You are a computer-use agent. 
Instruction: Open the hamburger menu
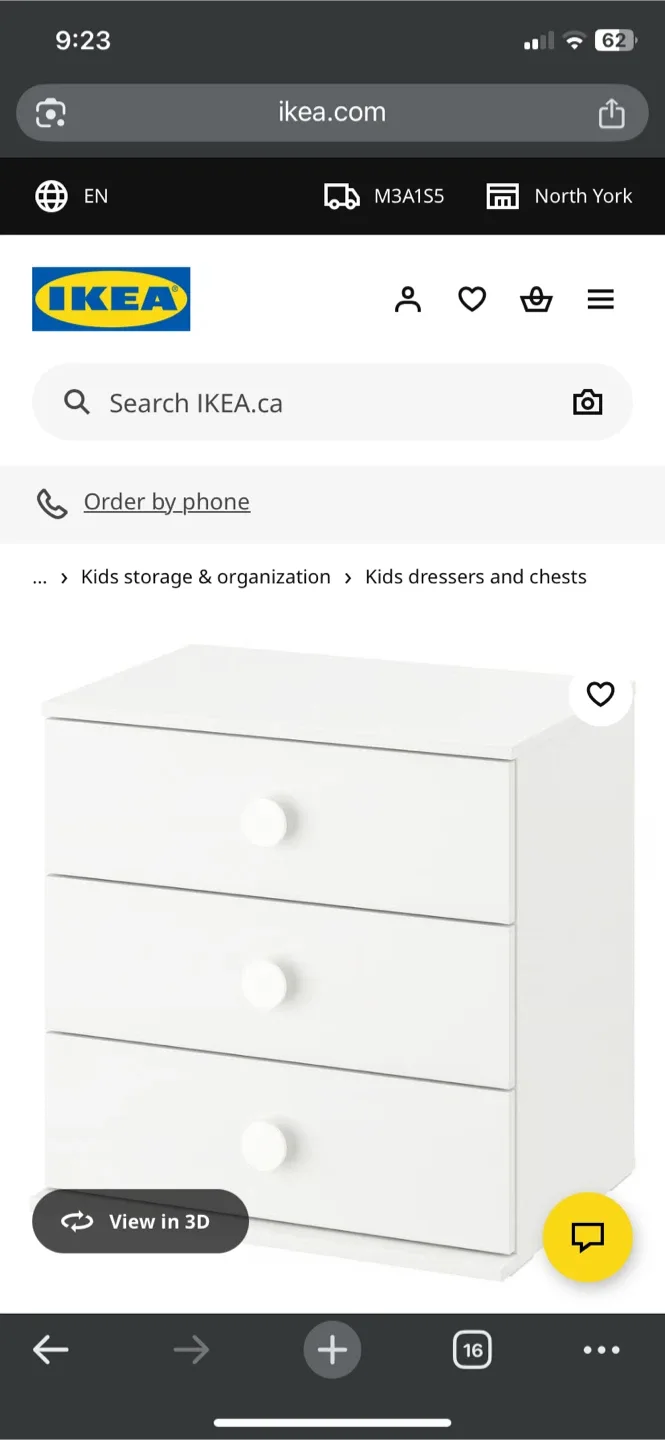[600, 299]
